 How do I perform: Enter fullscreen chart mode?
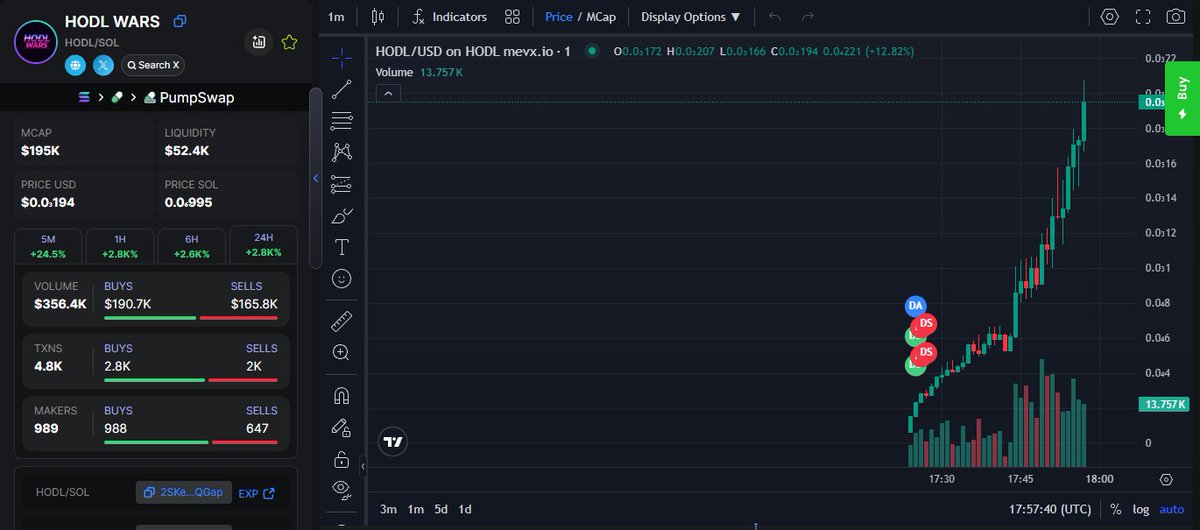(x=1143, y=17)
